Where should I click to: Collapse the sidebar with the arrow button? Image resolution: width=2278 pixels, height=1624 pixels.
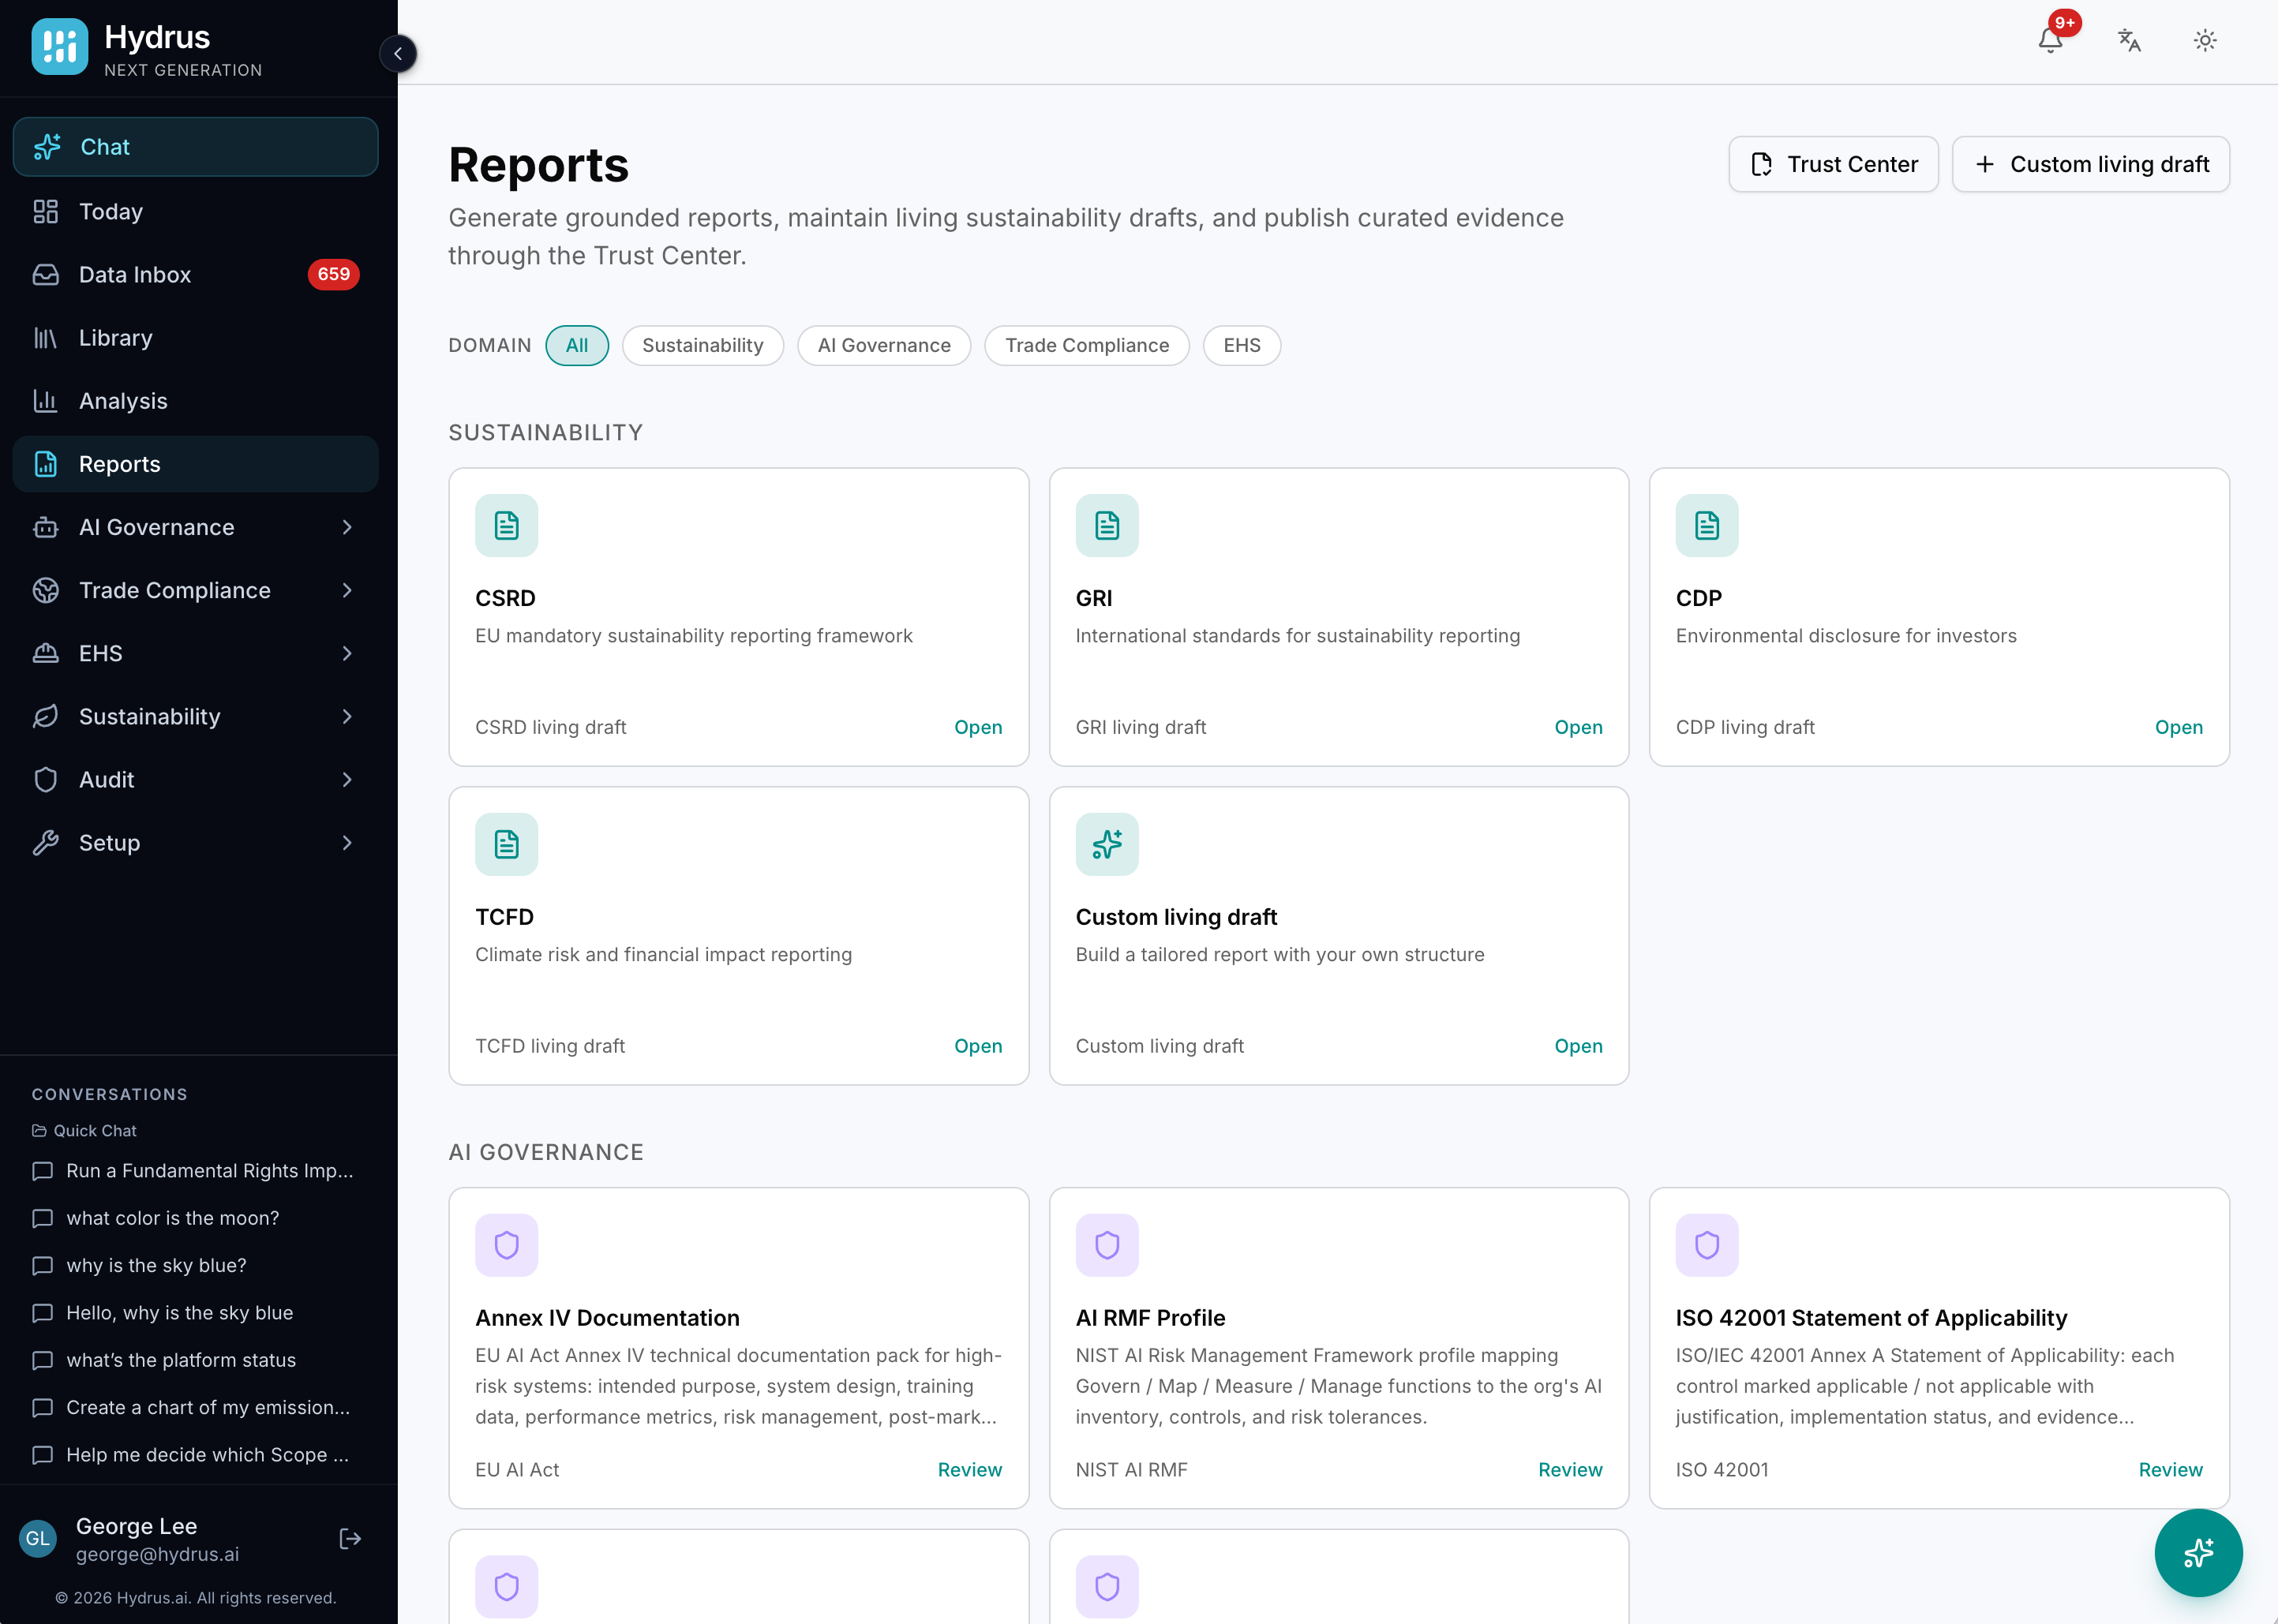pyautogui.click(x=398, y=54)
